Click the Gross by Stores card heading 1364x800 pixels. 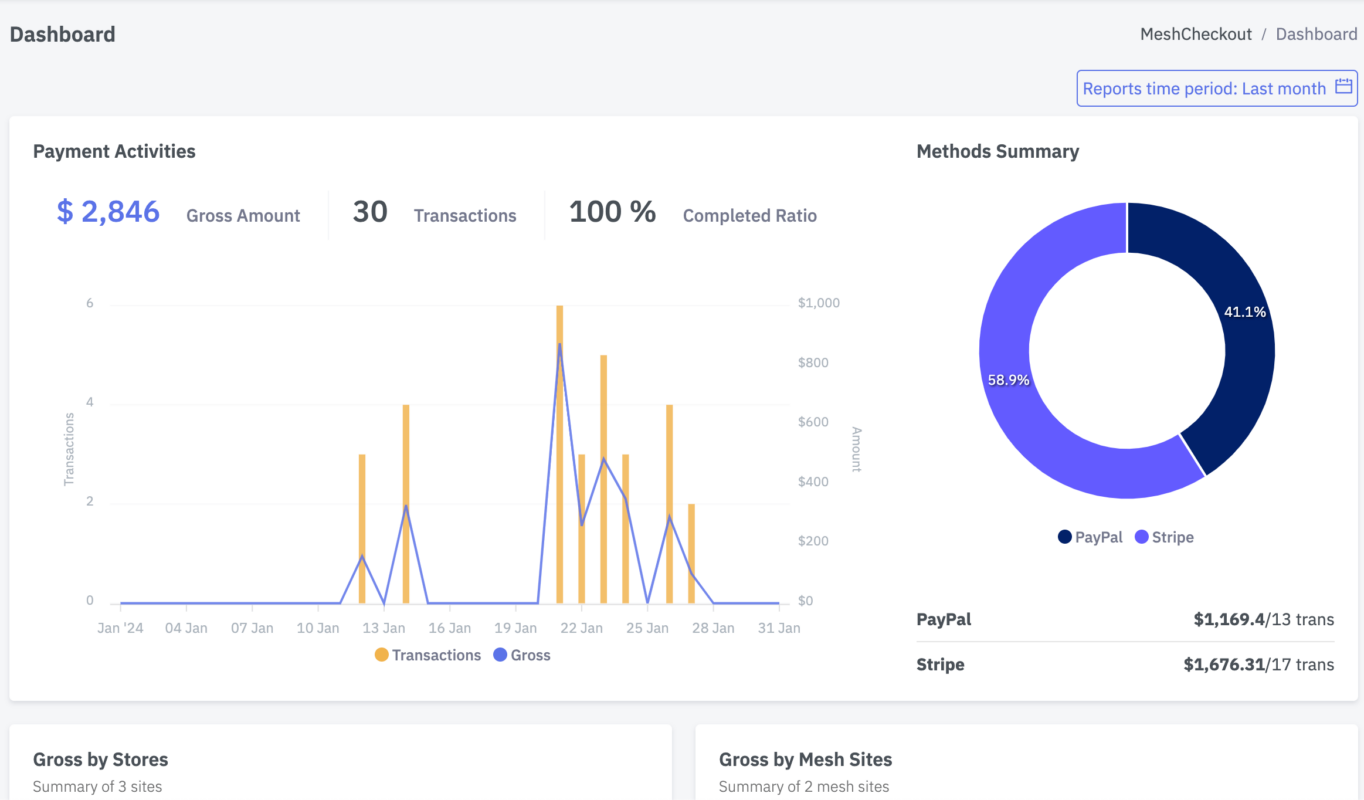click(x=100, y=760)
